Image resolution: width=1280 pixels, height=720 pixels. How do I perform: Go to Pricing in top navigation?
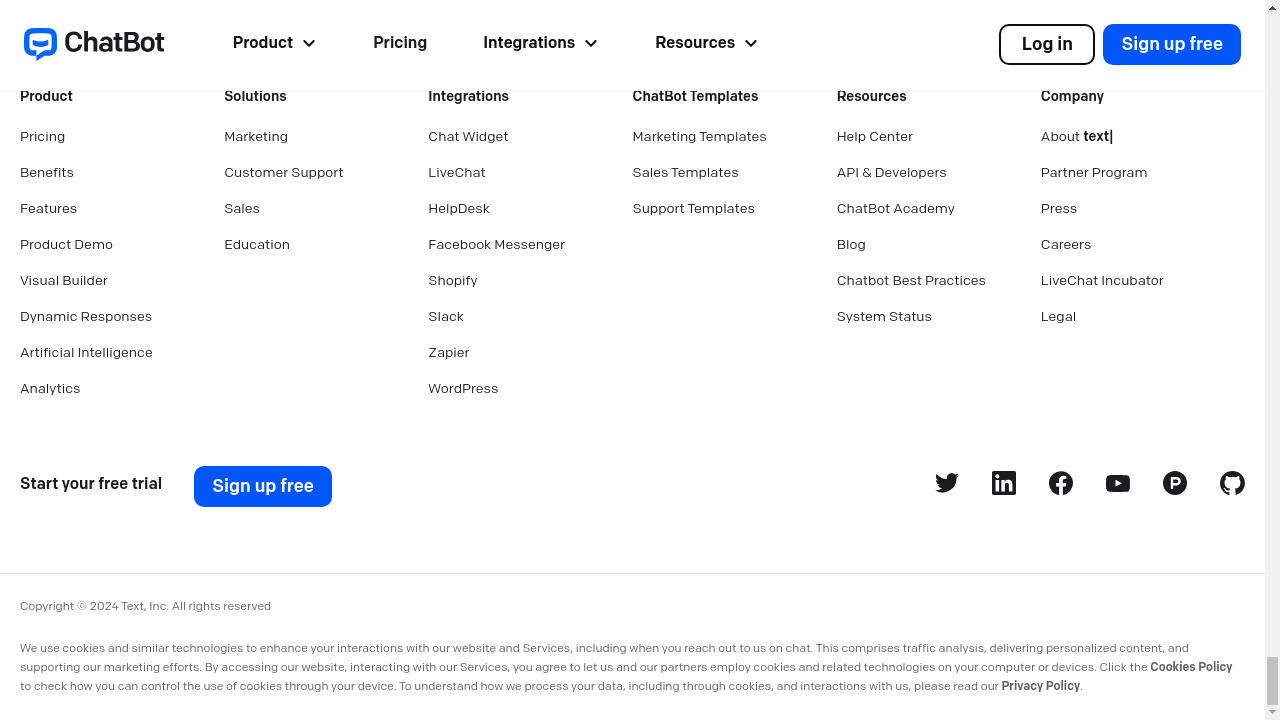(x=400, y=43)
